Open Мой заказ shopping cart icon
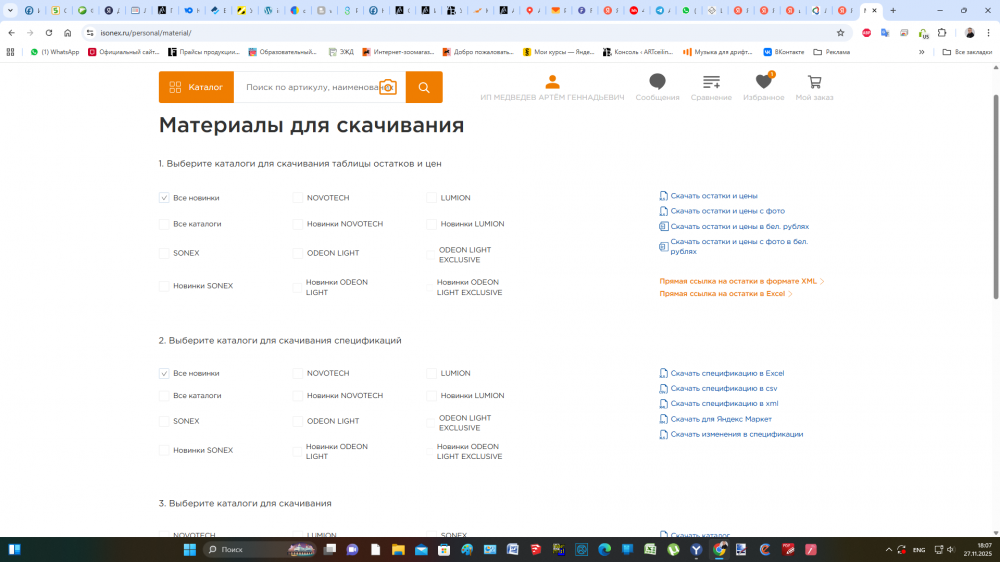Viewport: 1000px width, 562px height. pyautogui.click(x=814, y=82)
